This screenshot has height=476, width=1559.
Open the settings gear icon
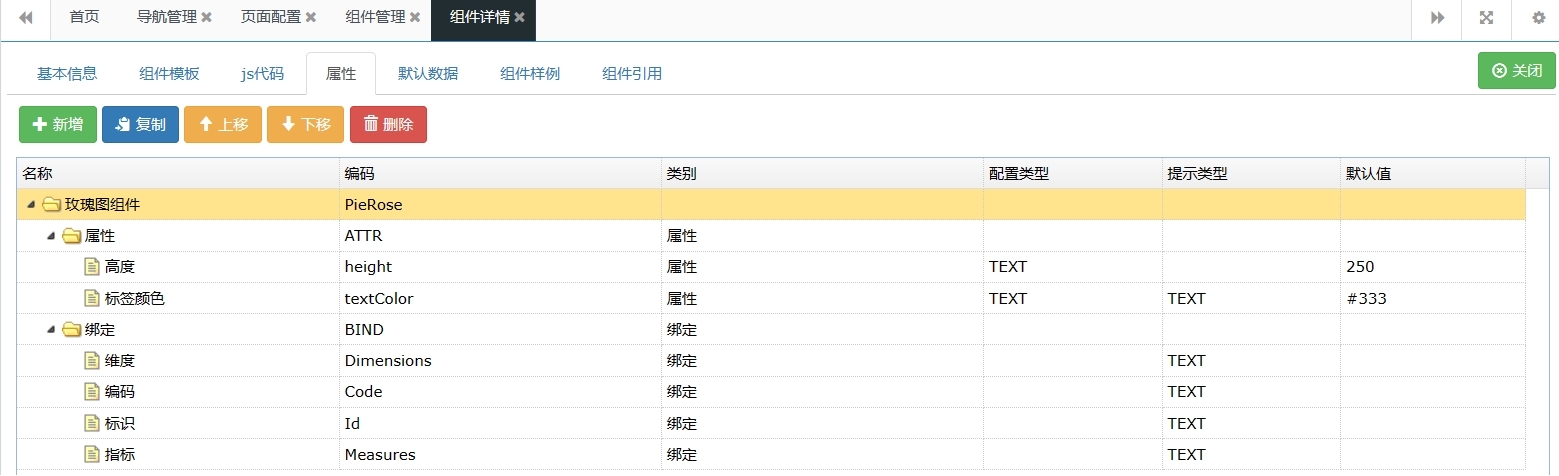click(1539, 17)
